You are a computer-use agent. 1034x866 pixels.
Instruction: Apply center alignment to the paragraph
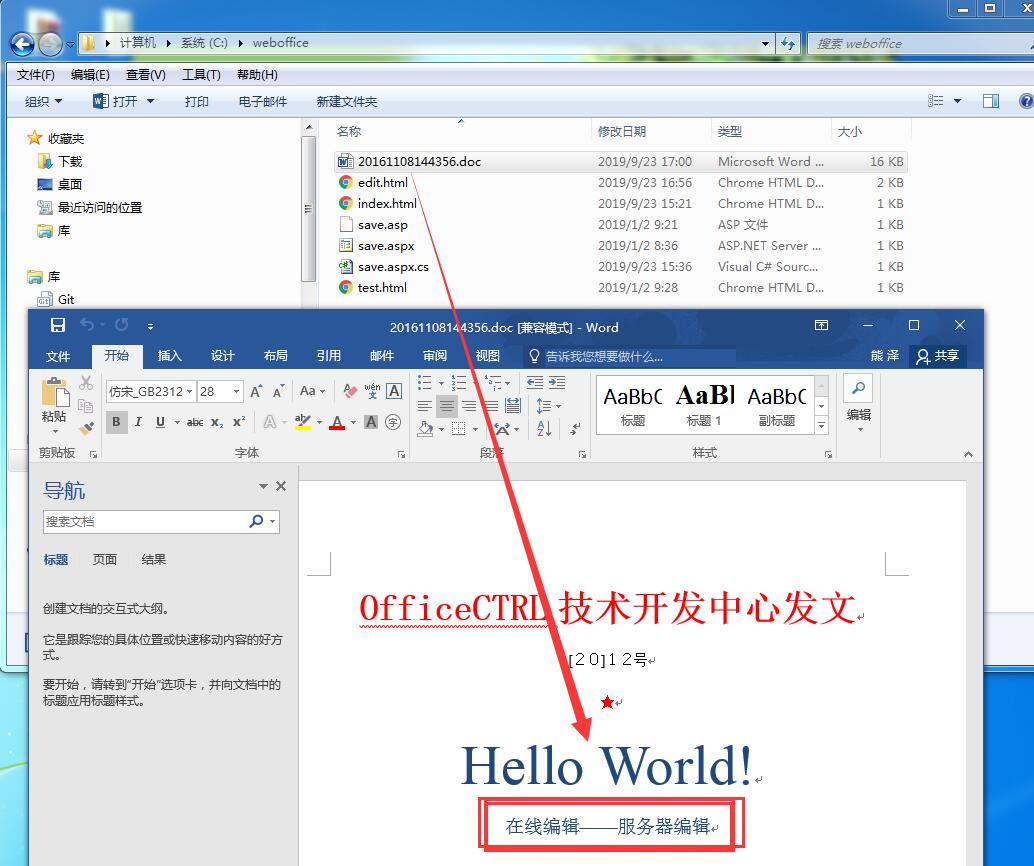point(447,406)
